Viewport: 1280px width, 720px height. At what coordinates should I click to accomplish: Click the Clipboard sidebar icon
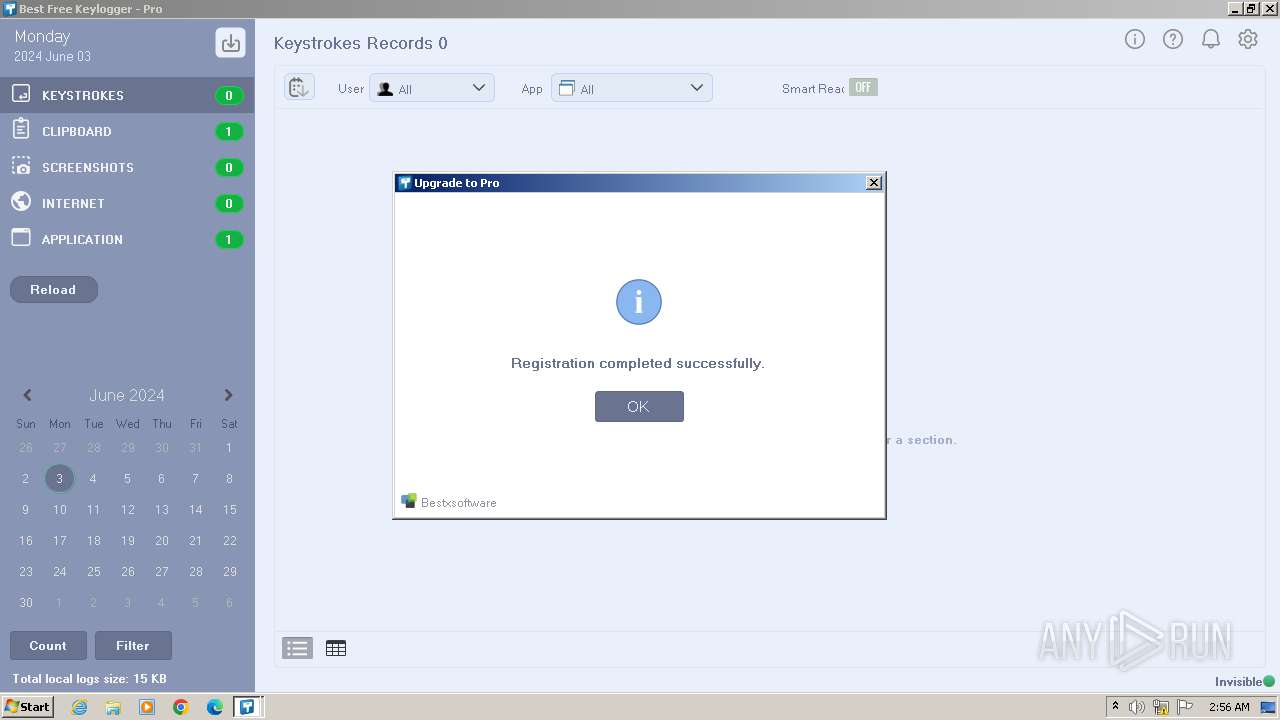(21, 129)
